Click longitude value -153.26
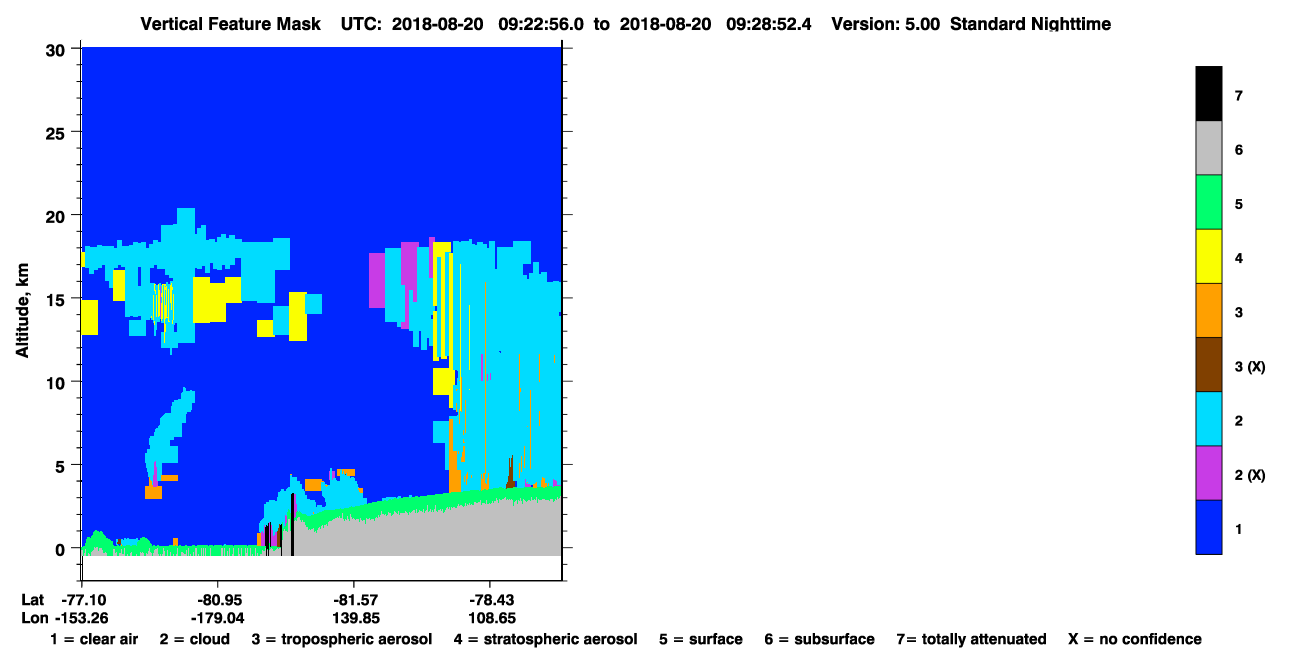 tap(82, 619)
